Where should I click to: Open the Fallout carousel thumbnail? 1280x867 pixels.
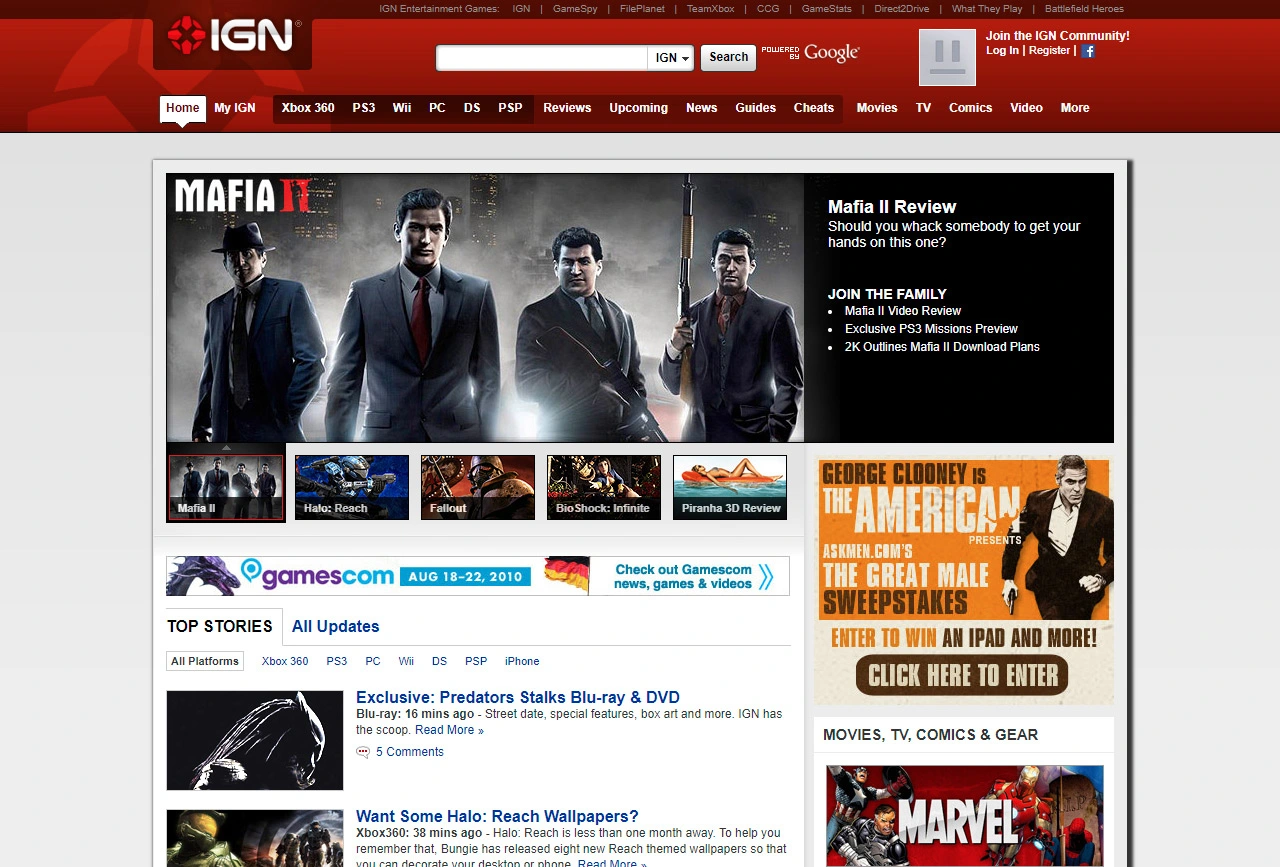coord(478,487)
